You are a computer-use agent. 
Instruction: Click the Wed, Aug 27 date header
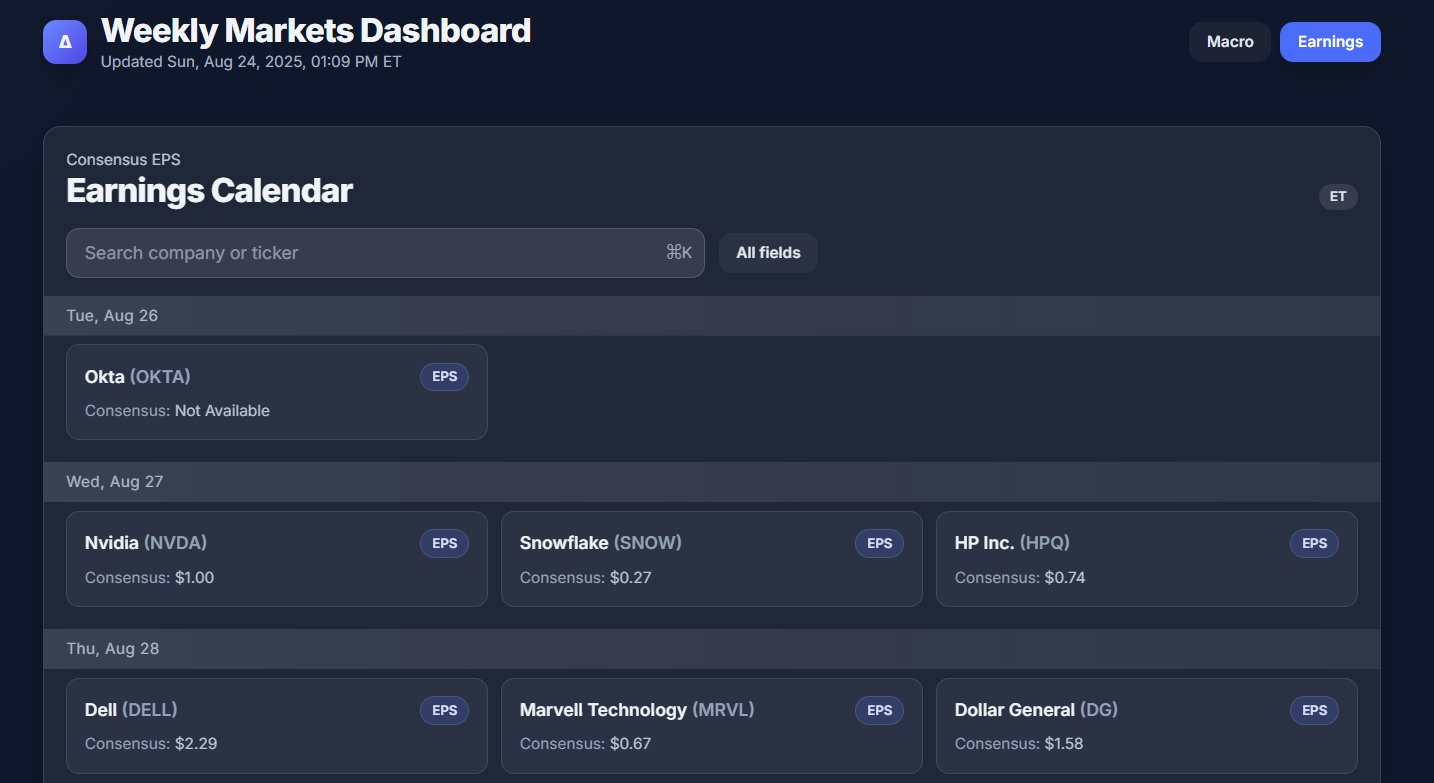(x=712, y=482)
